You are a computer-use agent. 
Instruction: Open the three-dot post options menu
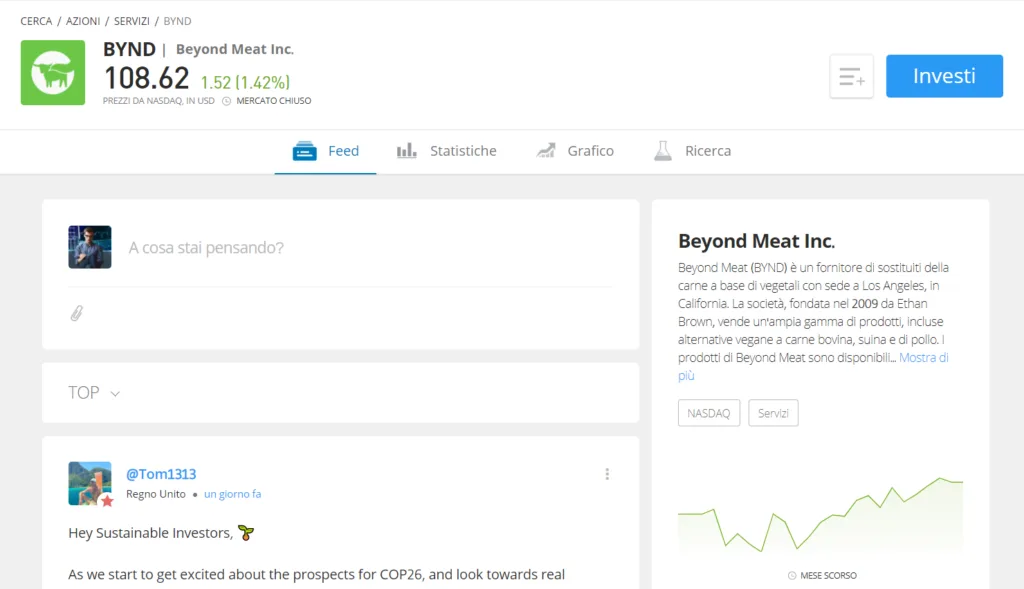point(607,474)
